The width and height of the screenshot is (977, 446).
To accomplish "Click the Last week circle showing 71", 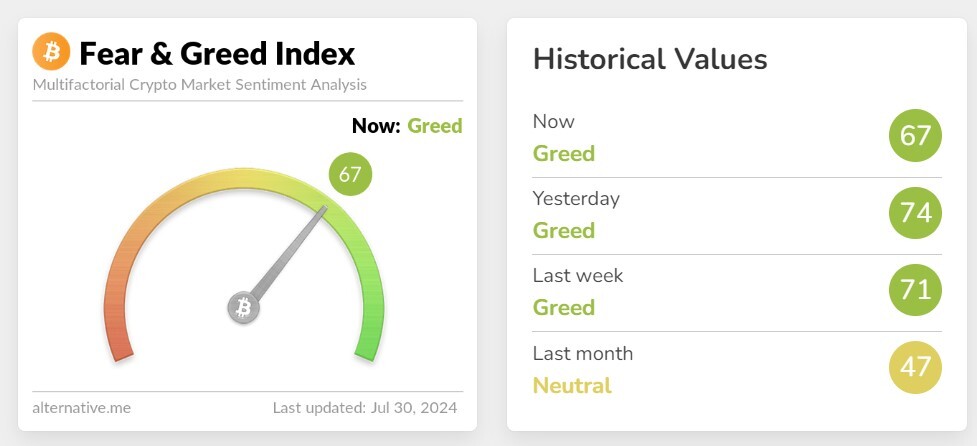I will [x=915, y=290].
